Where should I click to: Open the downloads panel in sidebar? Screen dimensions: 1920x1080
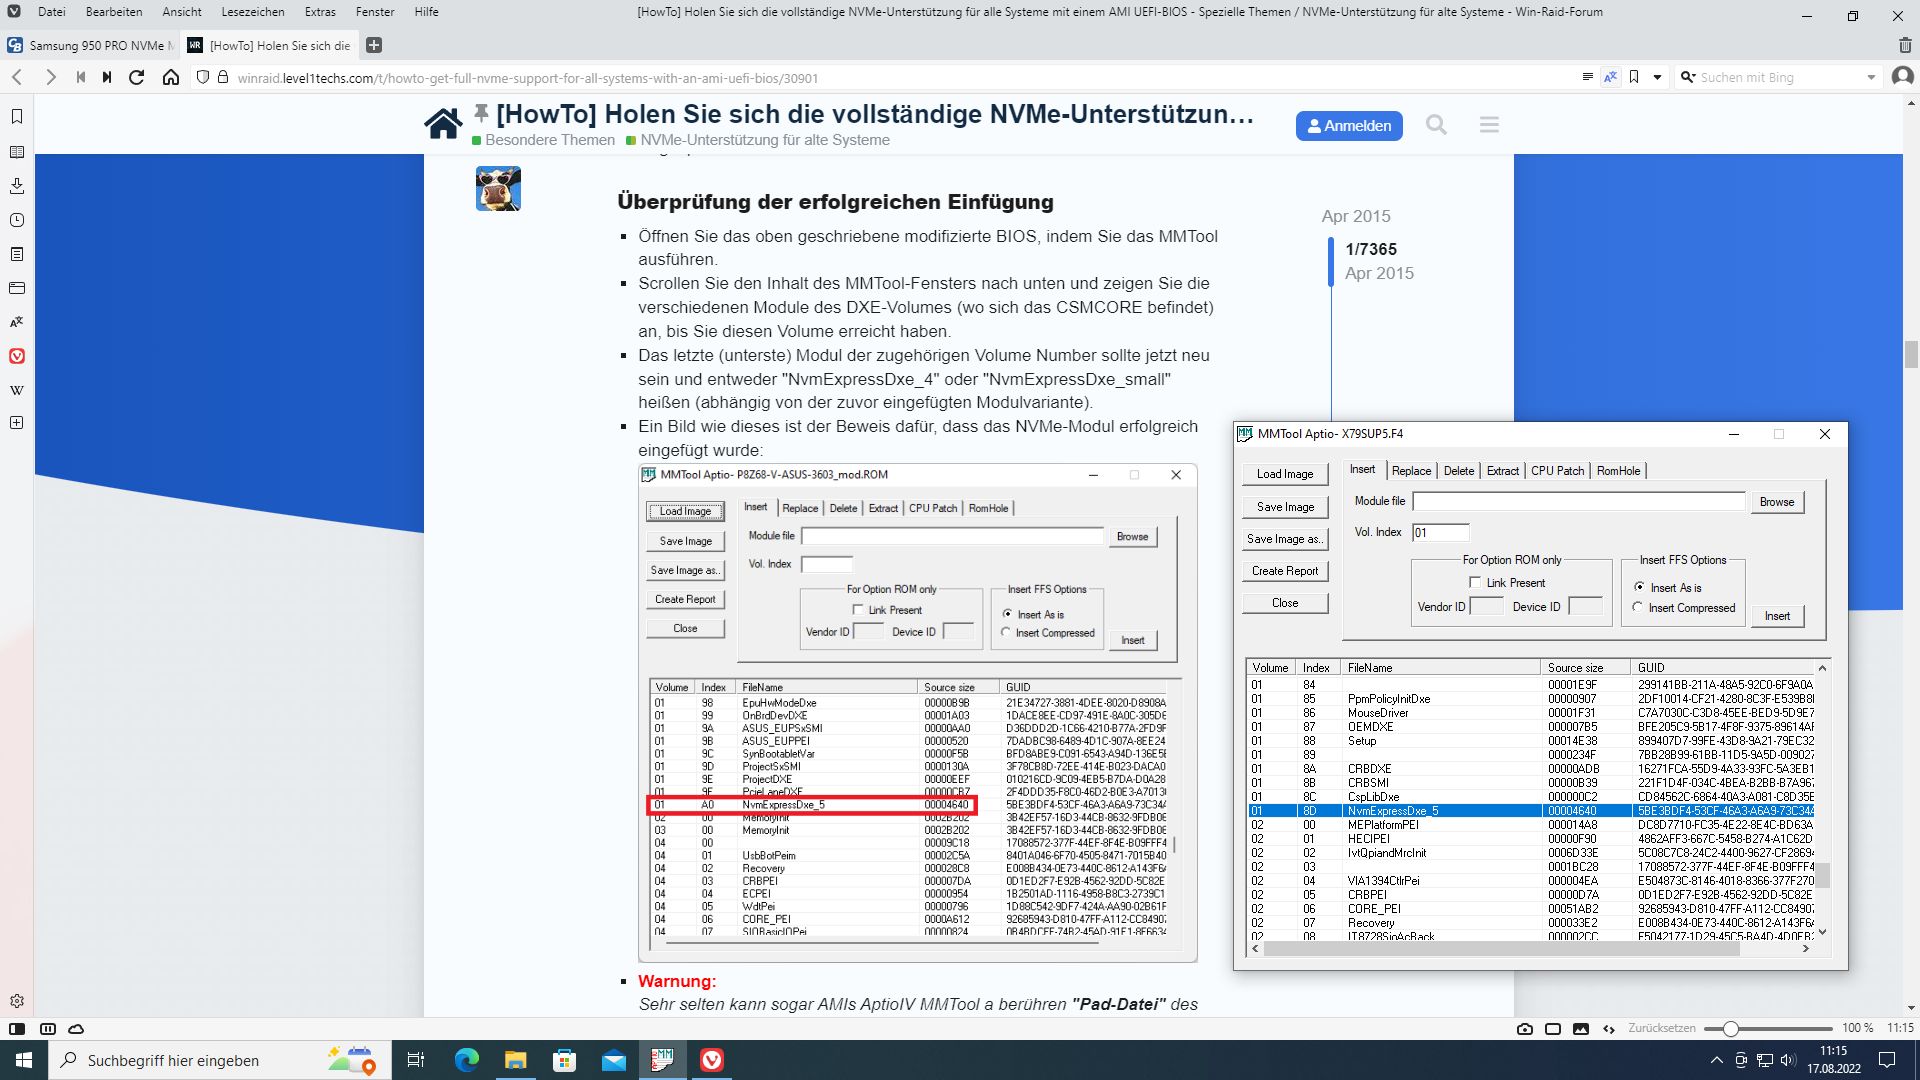tap(17, 186)
